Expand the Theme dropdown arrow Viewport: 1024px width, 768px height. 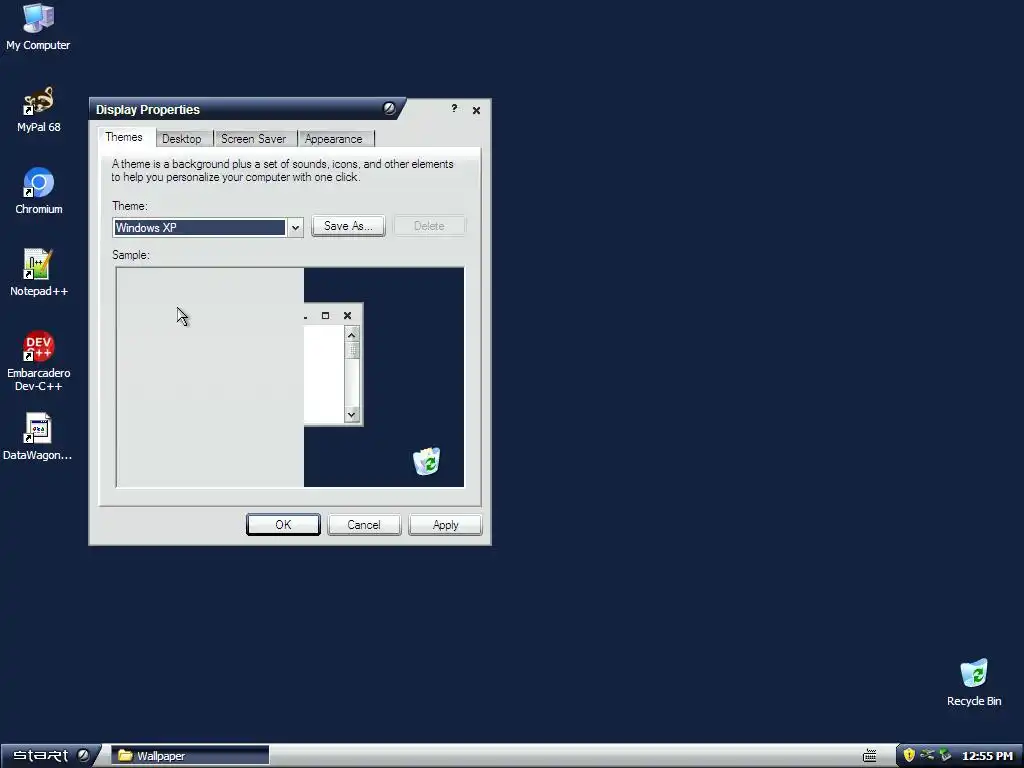tap(295, 227)
